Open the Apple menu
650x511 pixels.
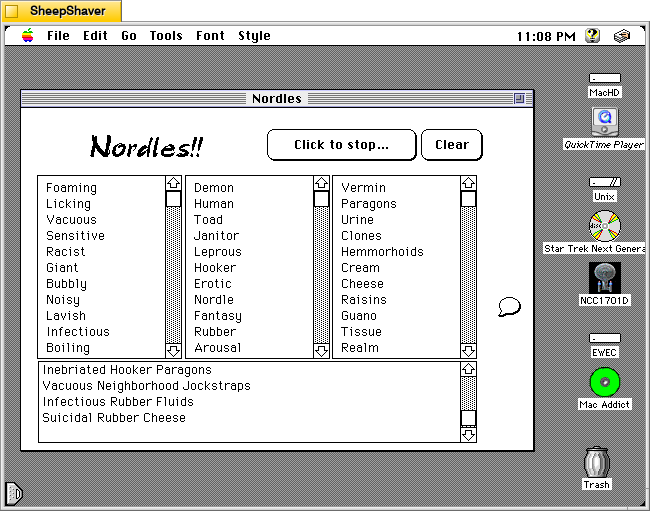click(x=28, y=36)
